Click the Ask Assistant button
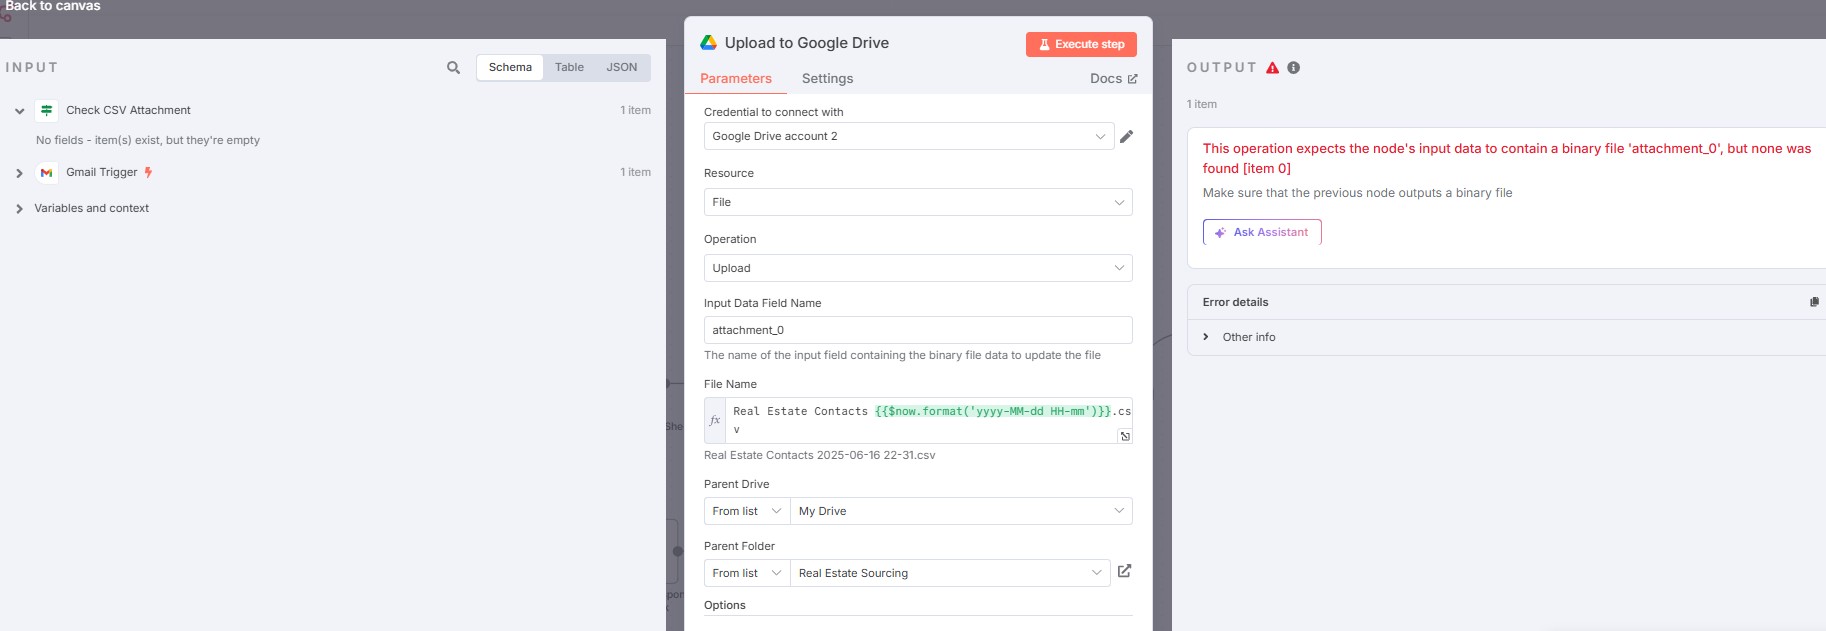 (1262, 232)
